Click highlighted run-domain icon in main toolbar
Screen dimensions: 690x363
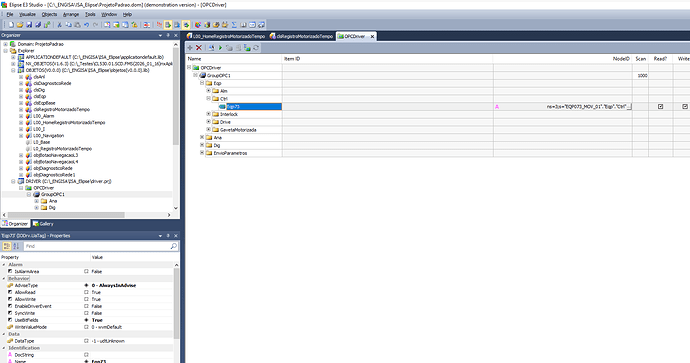(168, 25)
